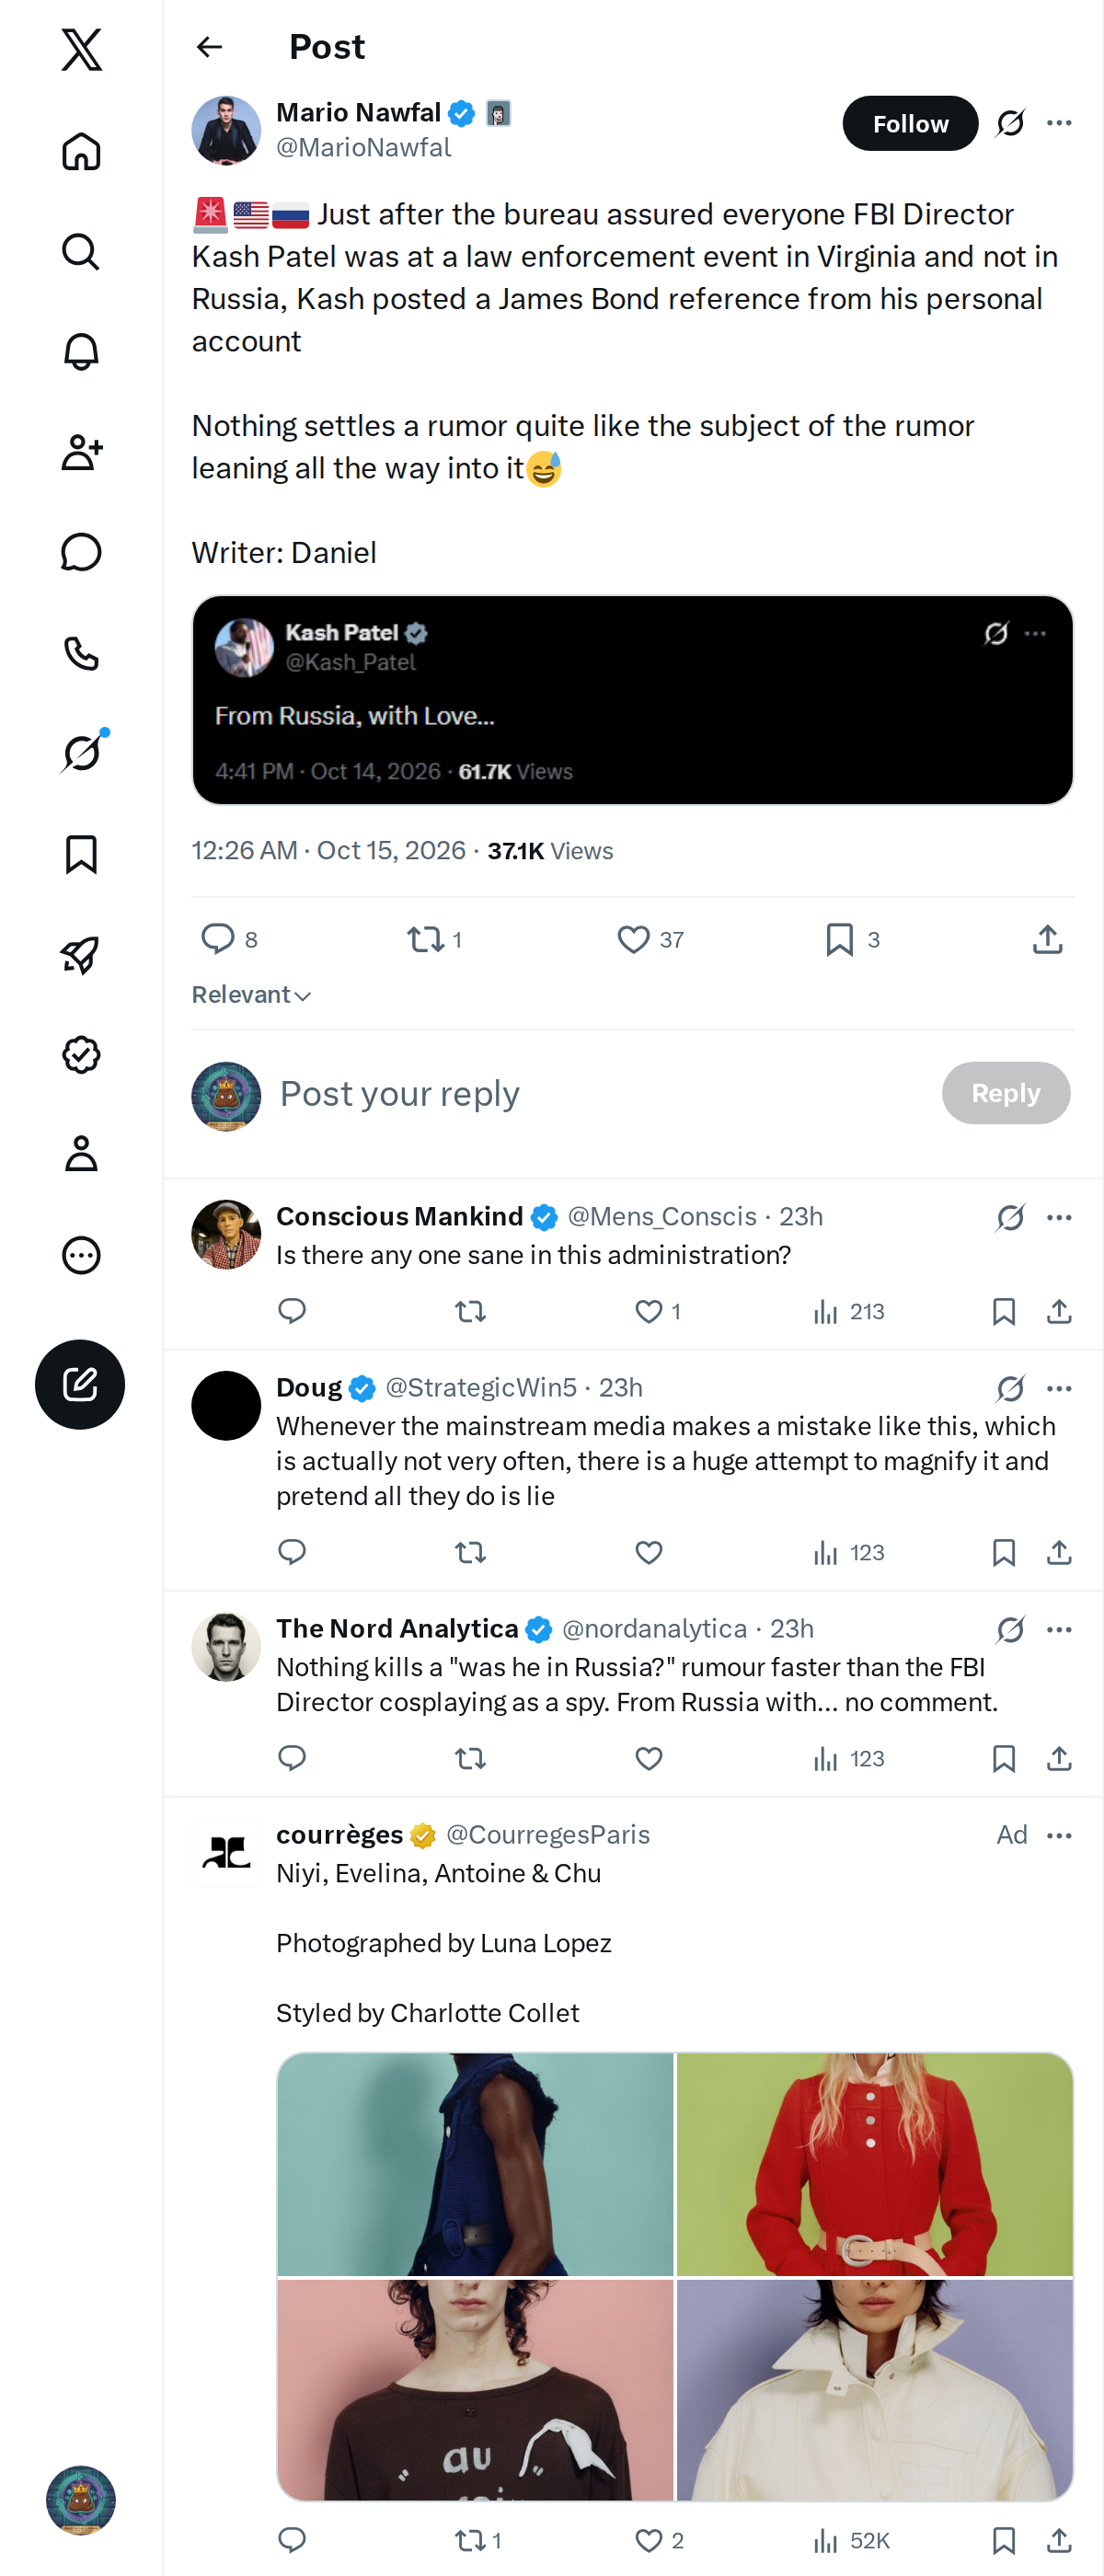Go back with the arrow icon
The height and width of the screenshot is (2576, 1104).
coord(209,47)
